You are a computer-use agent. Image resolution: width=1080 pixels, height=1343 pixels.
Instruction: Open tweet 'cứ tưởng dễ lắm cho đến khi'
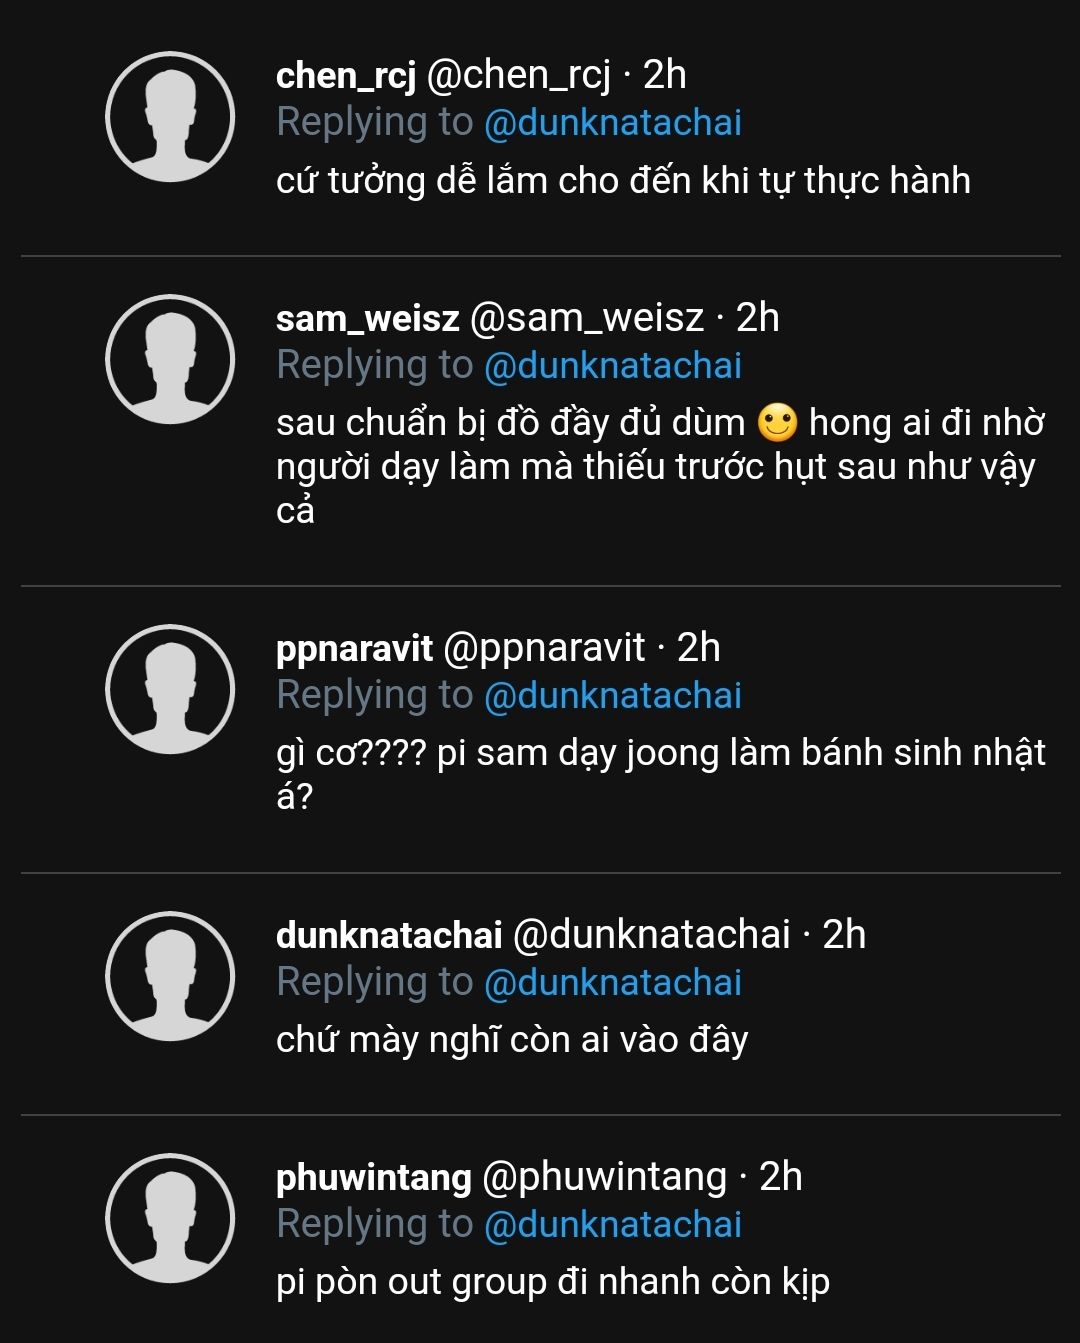623,181
